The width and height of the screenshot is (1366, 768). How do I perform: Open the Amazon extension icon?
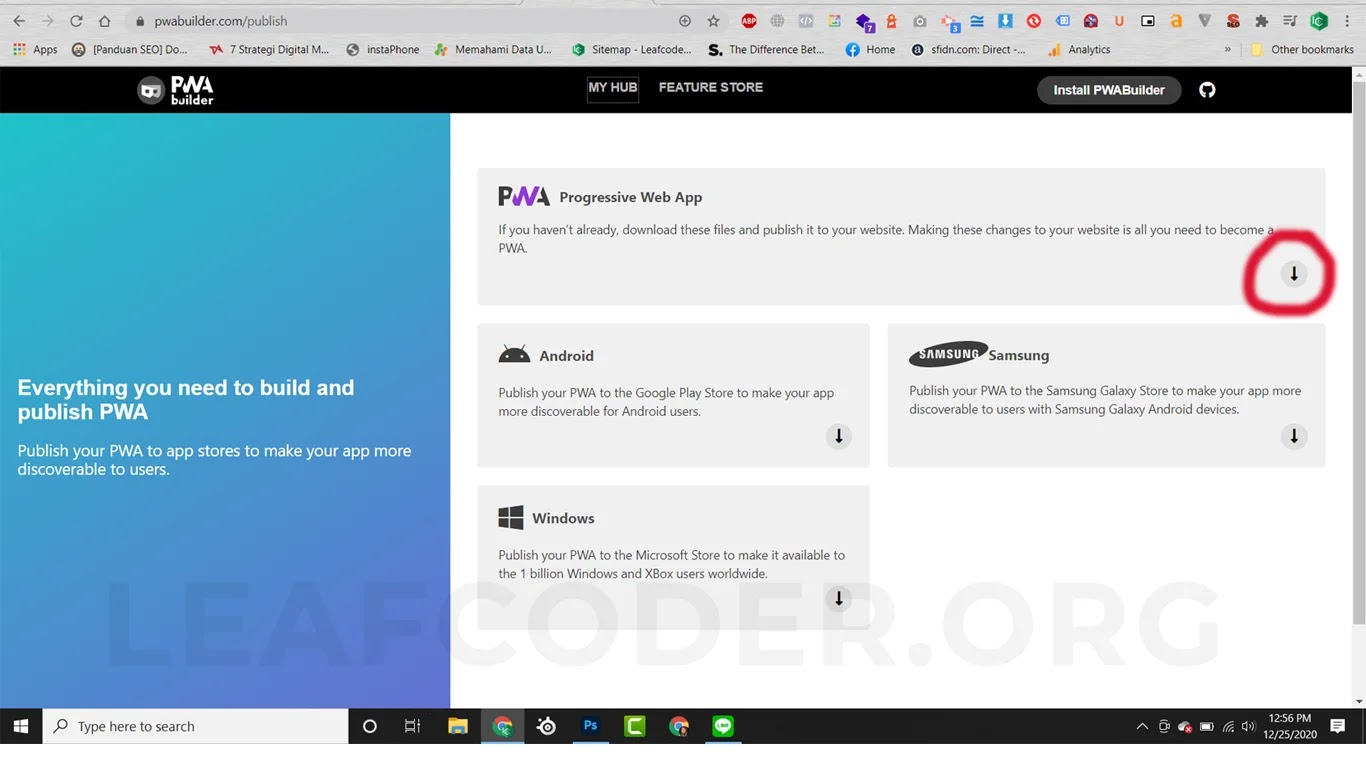(x=1176, y=21)
